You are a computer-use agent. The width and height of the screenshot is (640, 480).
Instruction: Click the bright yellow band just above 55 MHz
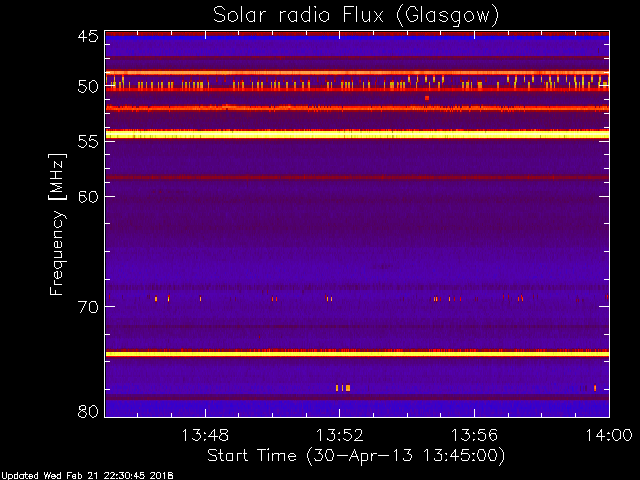coord(357,134)
